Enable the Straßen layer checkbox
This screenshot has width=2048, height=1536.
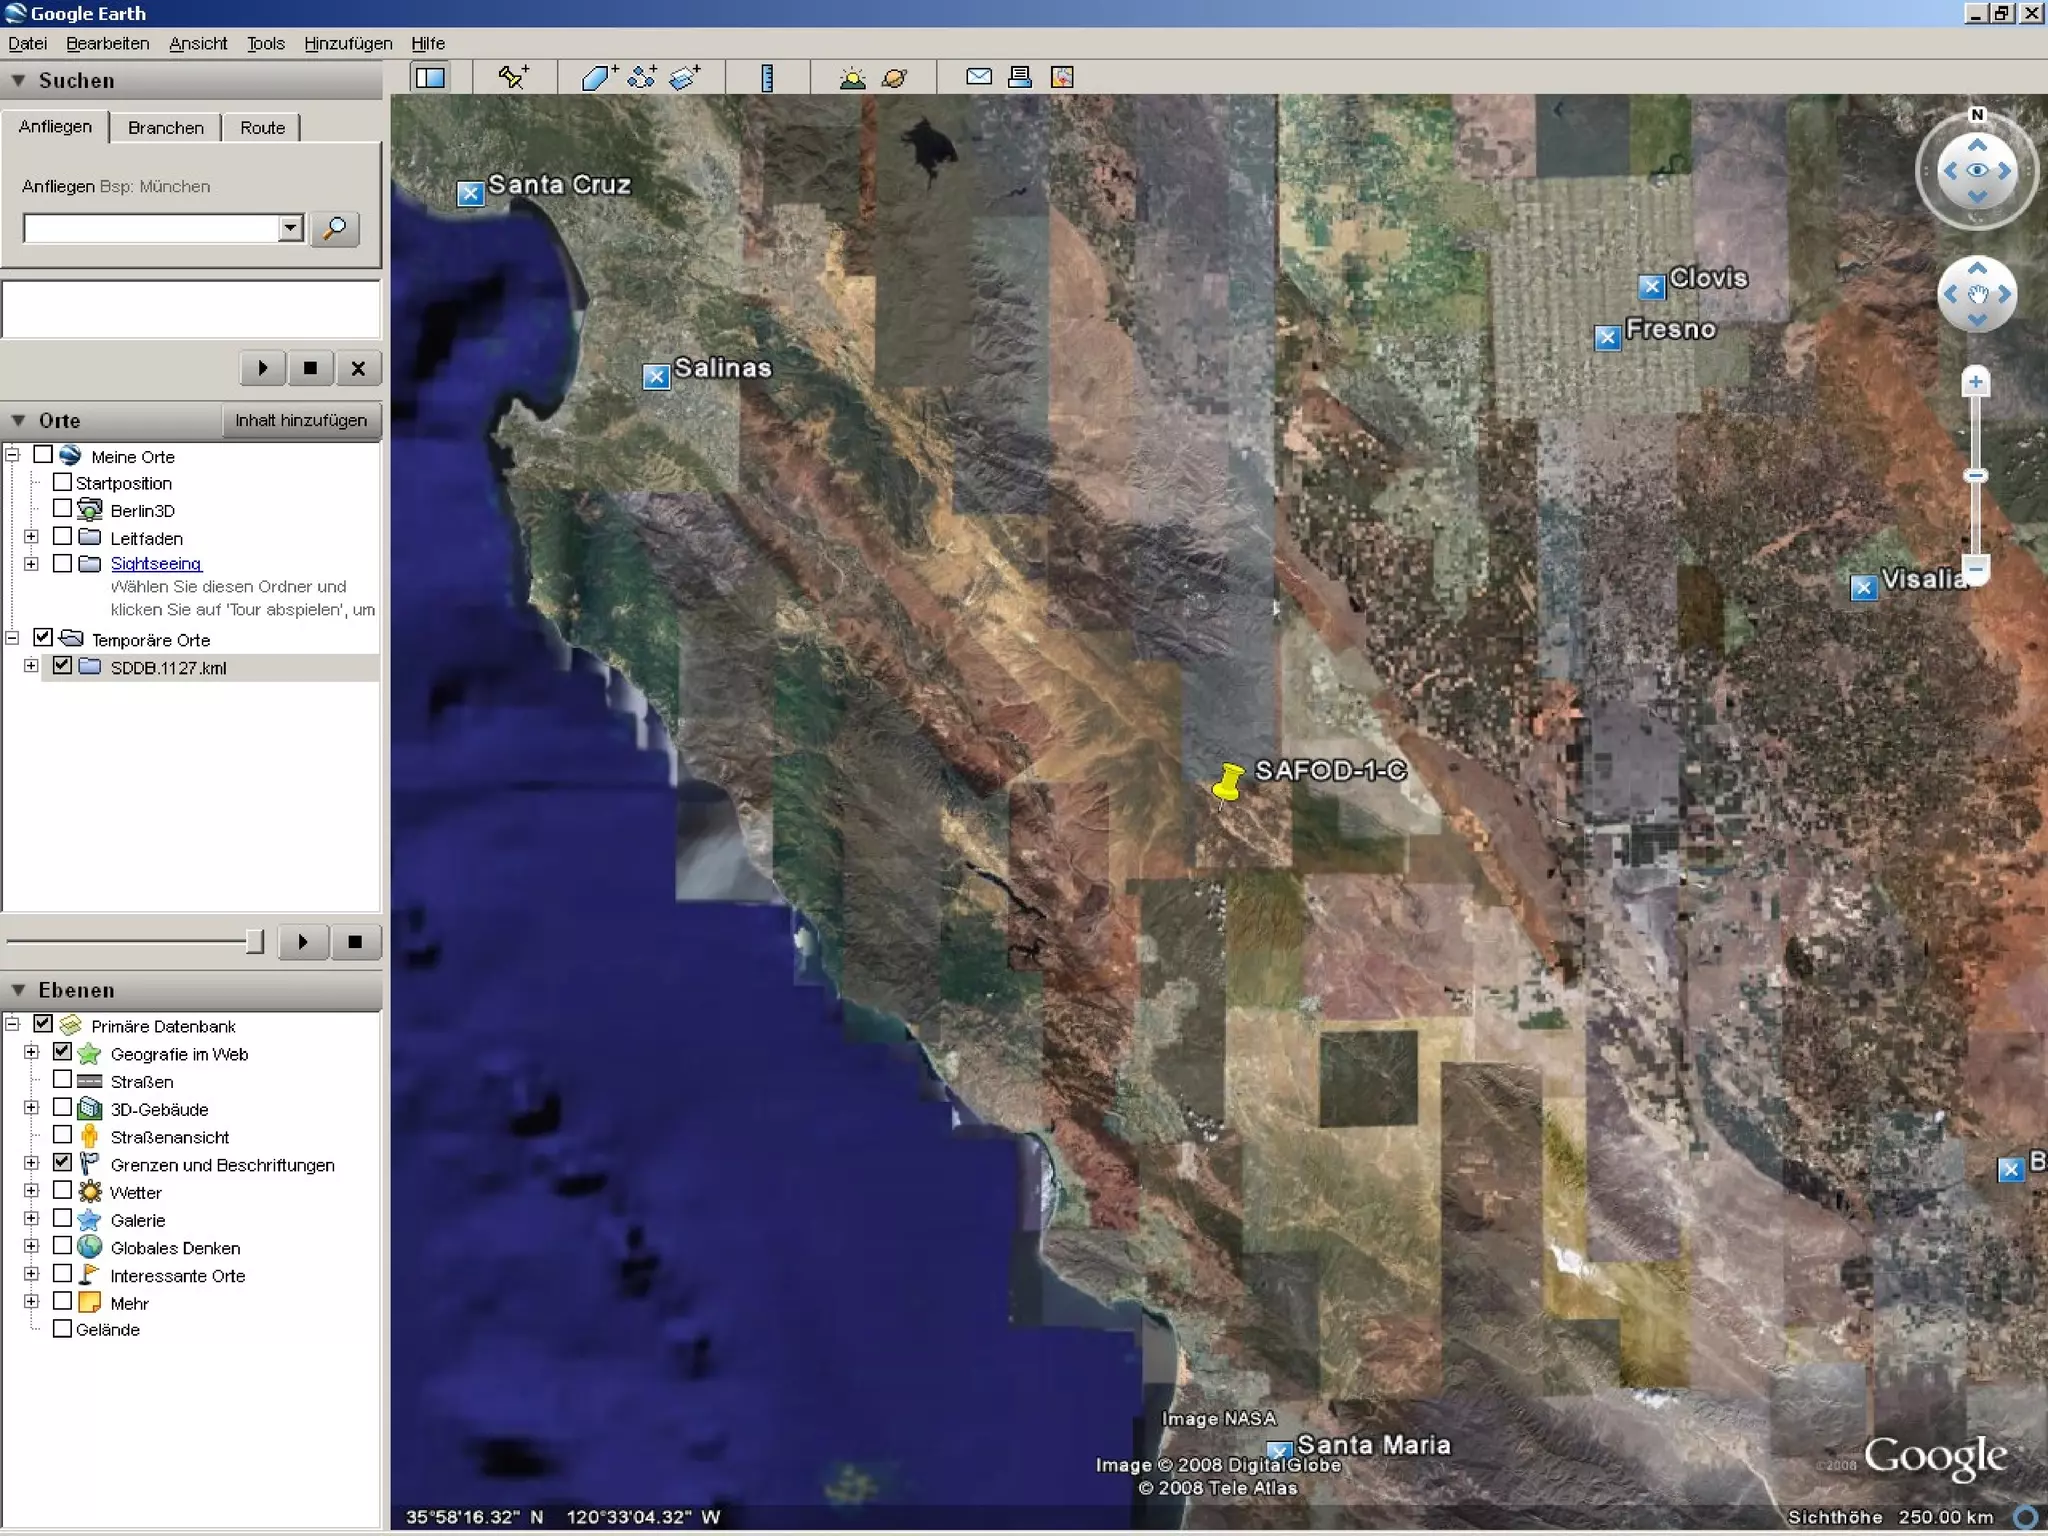click(62, 1080)
